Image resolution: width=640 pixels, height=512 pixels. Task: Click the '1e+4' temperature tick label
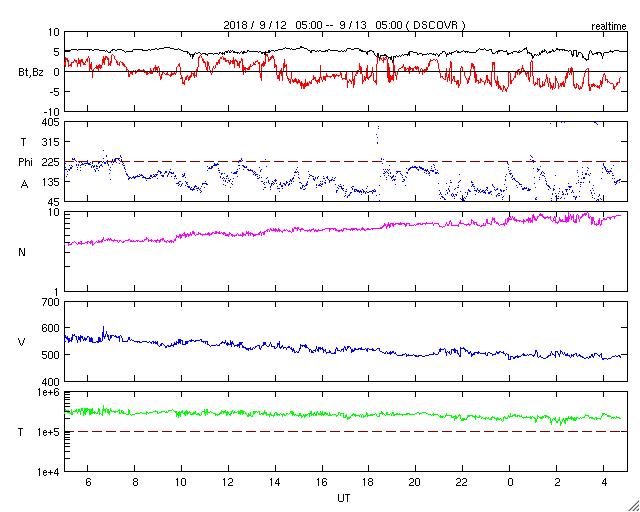[x=49, y=472]
